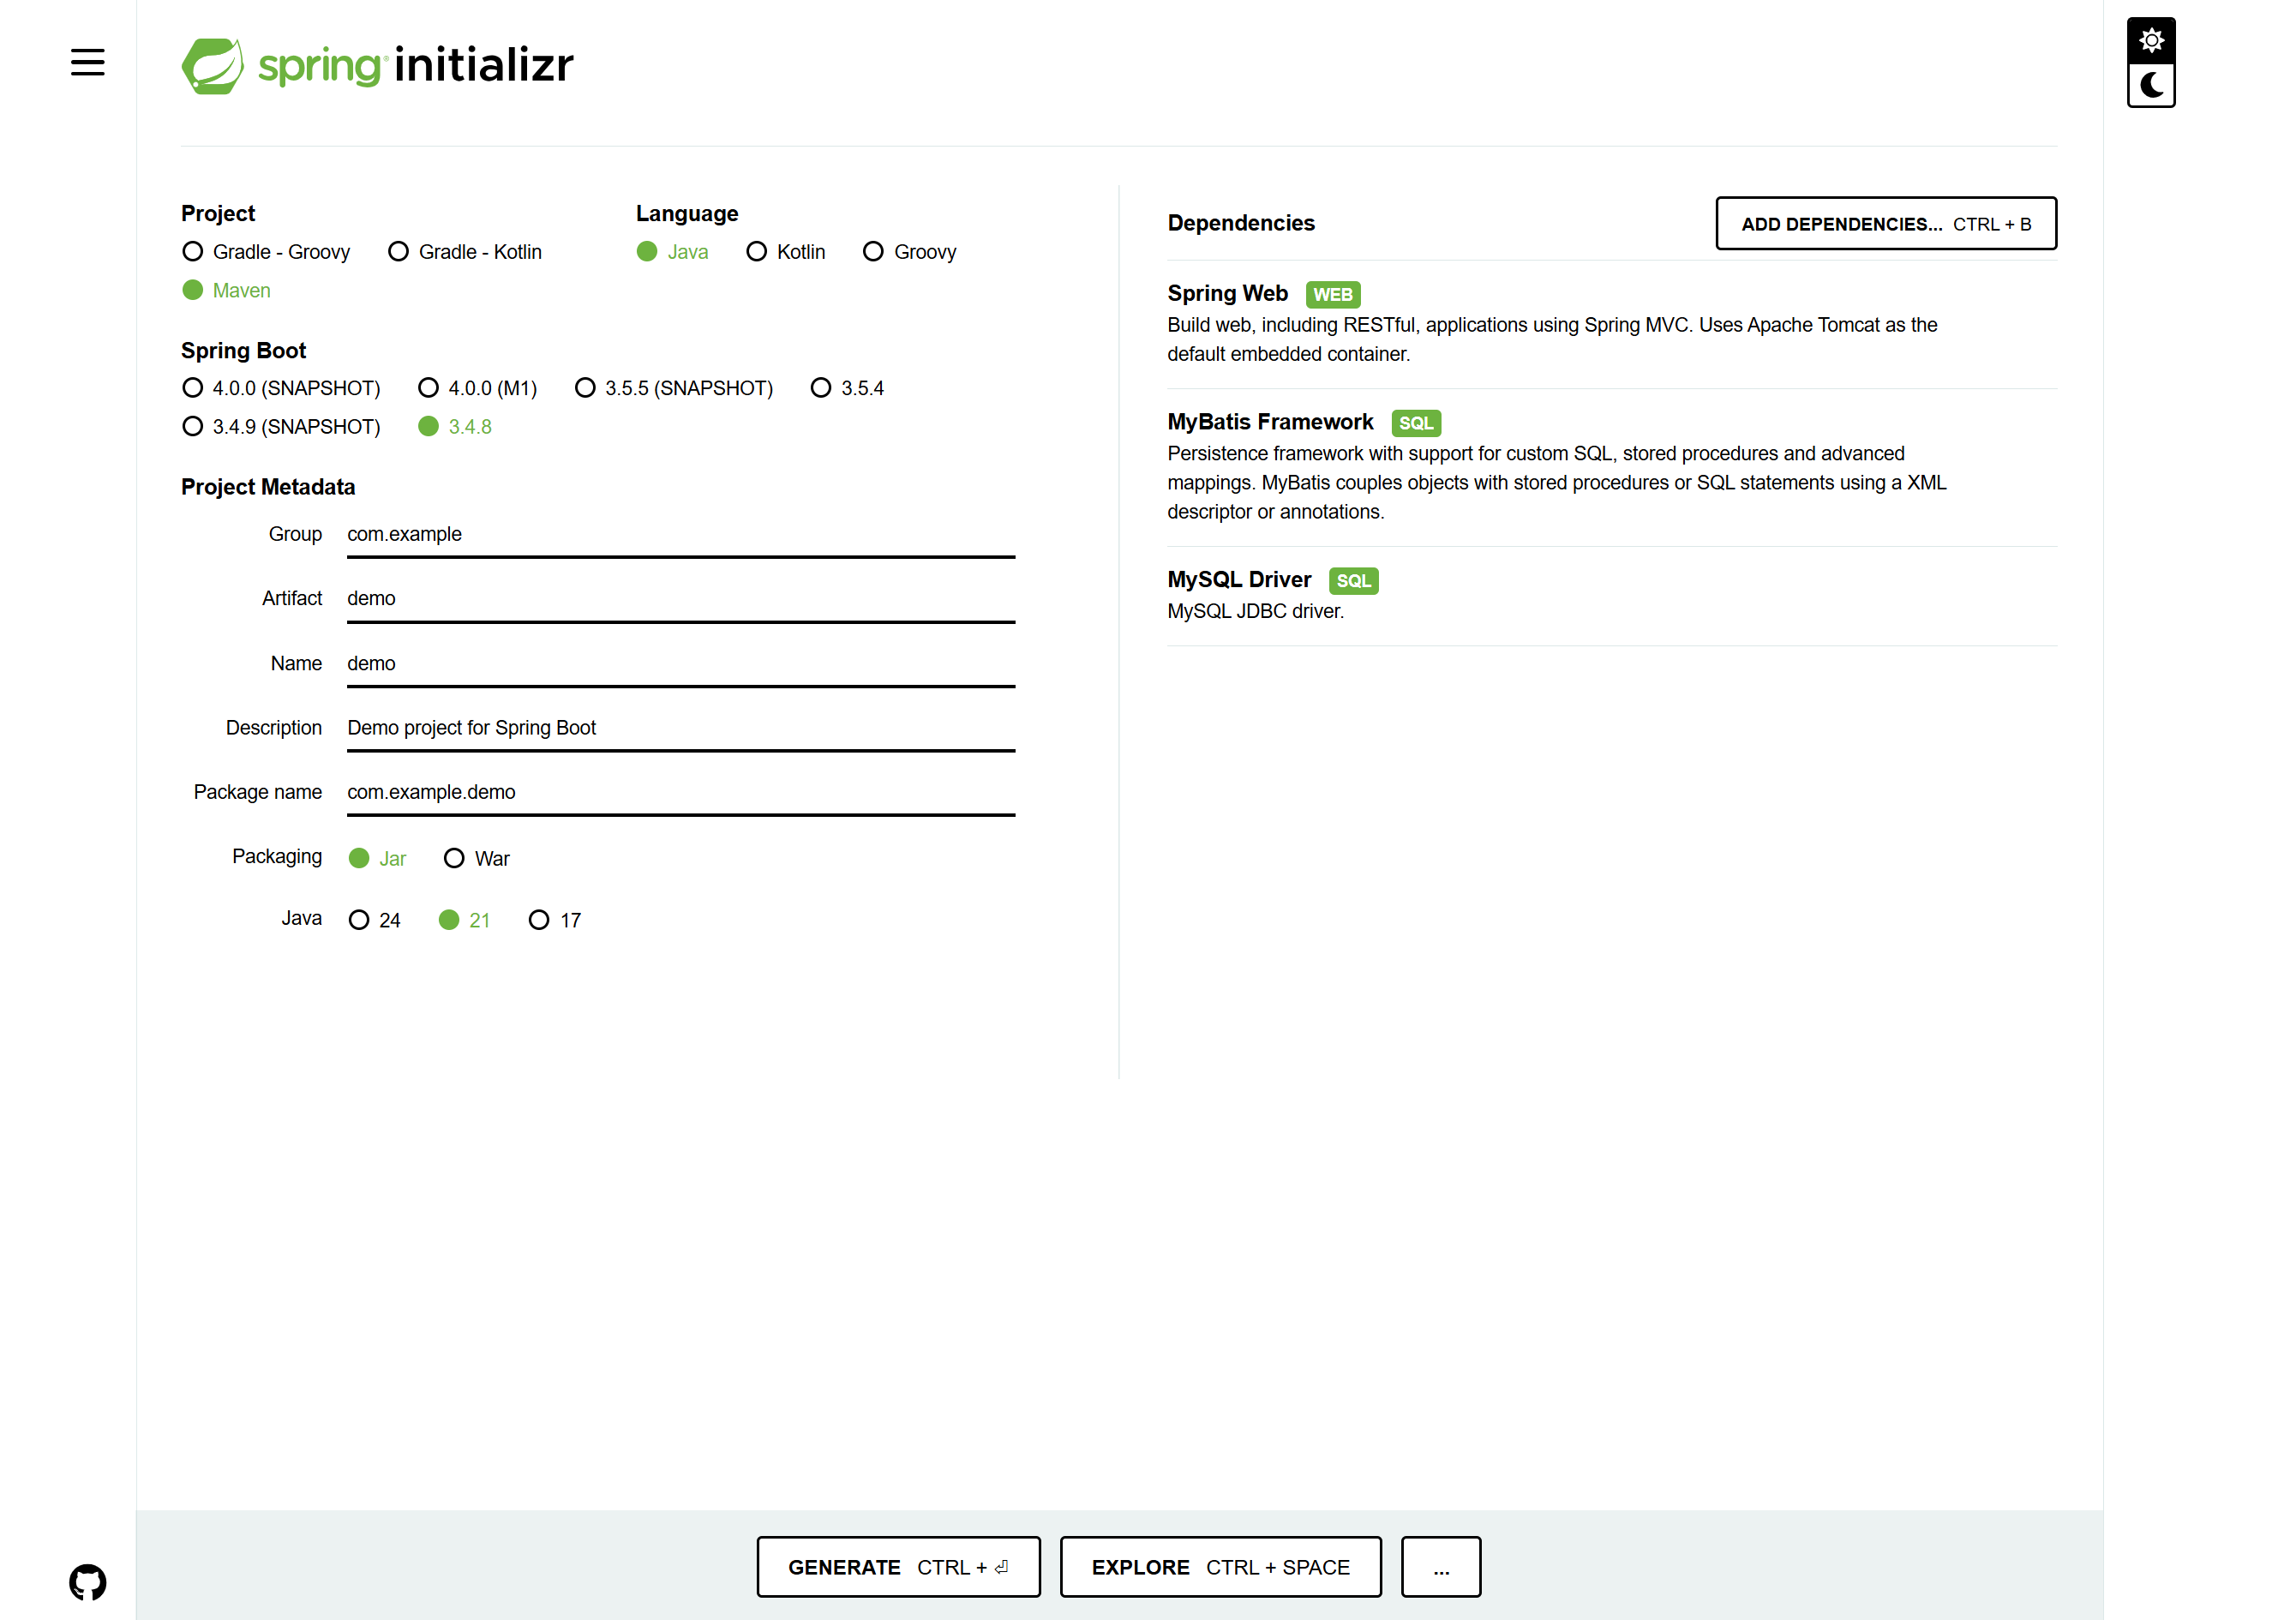
Task: Click the WEB tag badge
Action: (1332, 295)
